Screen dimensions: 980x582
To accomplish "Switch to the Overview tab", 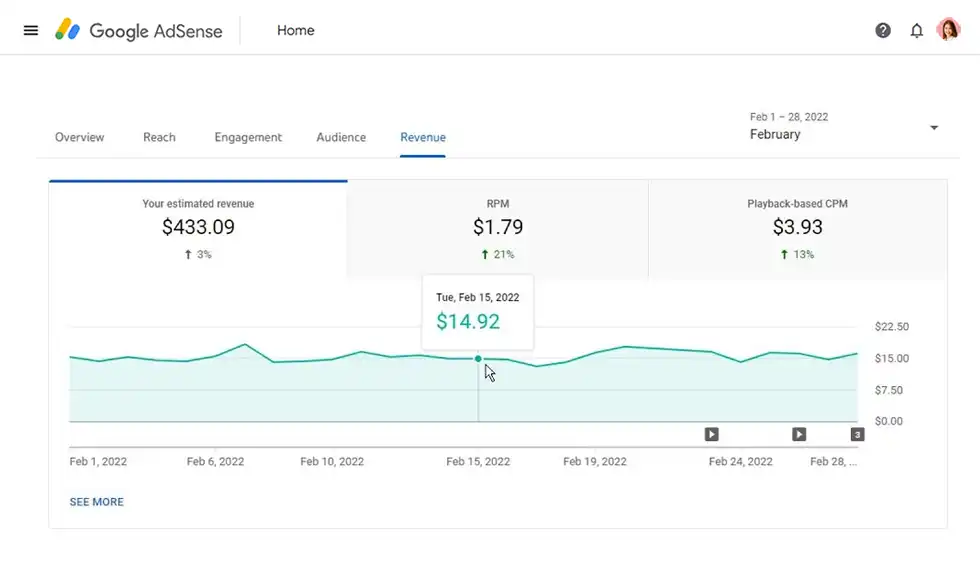I will click(x=79, y=137).
